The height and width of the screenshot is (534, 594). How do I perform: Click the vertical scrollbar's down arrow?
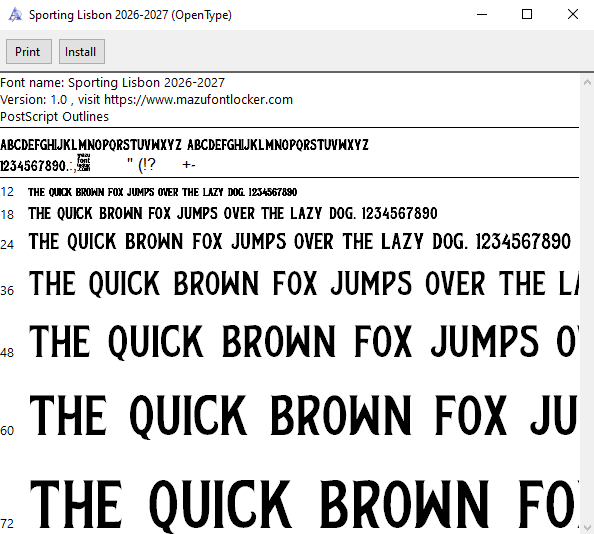tap(587, 527)
